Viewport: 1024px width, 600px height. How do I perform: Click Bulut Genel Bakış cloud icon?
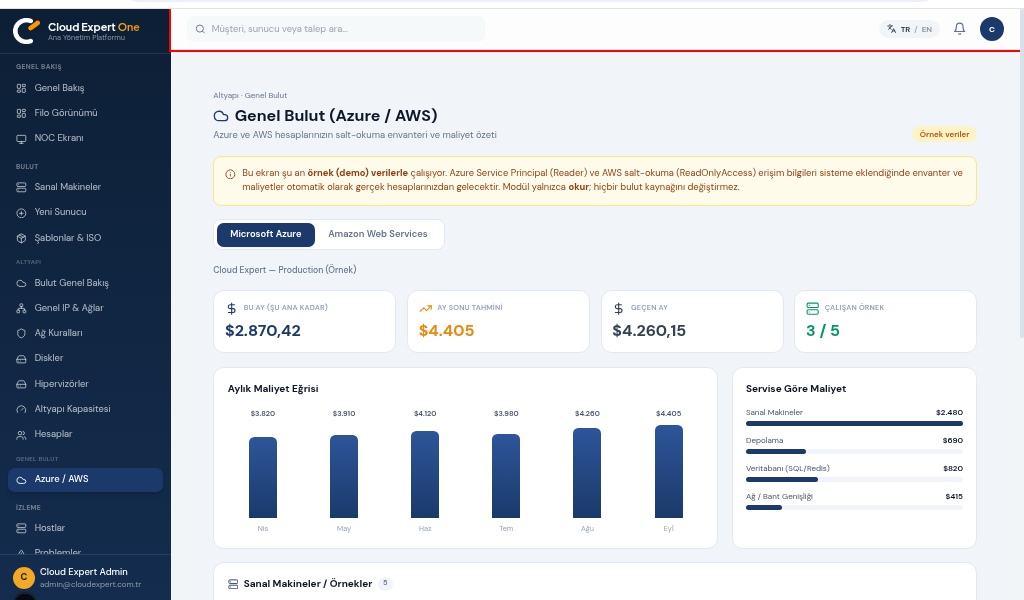point(22,283)
